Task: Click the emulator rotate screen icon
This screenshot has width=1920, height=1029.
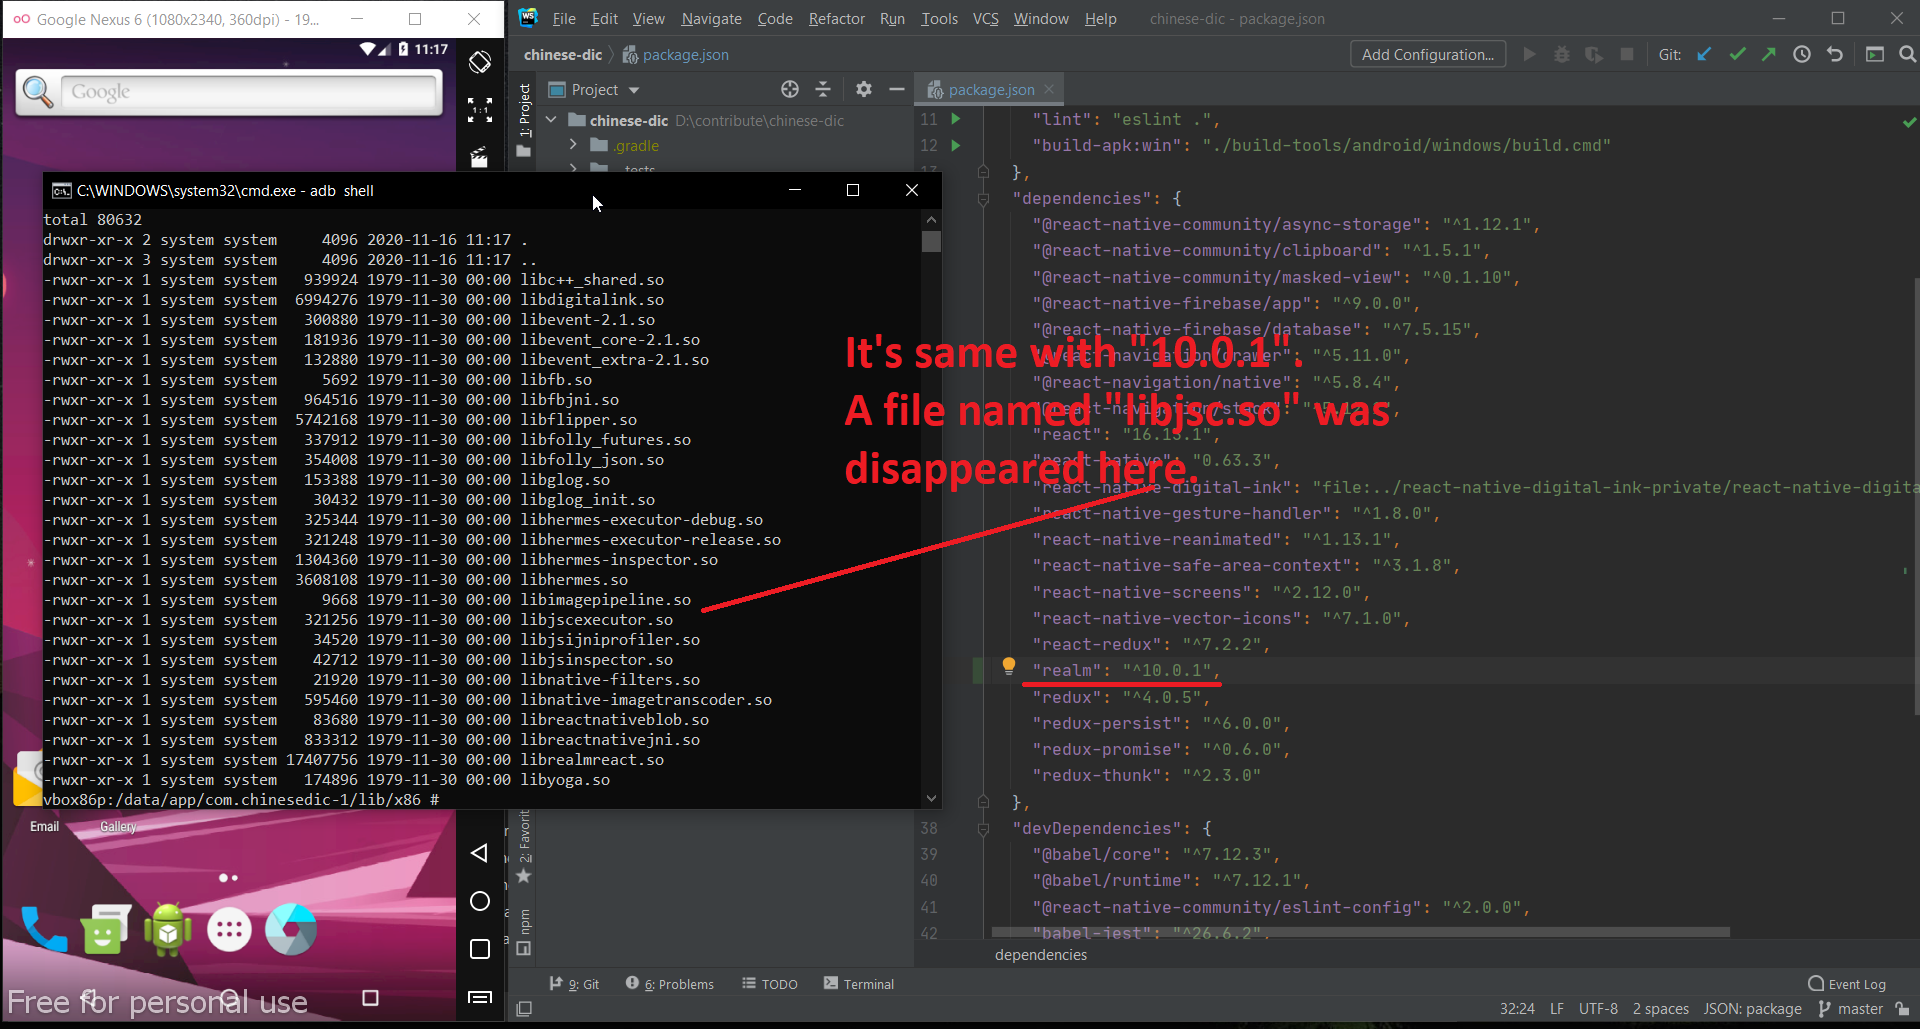Action: [480, 62]
